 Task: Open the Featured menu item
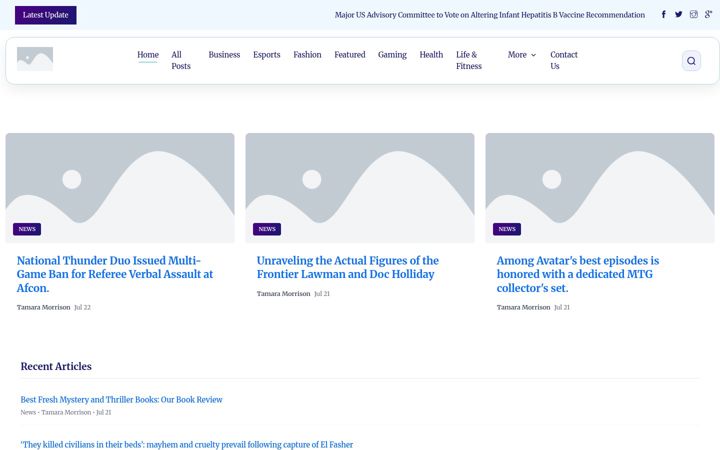click(349, 55)
